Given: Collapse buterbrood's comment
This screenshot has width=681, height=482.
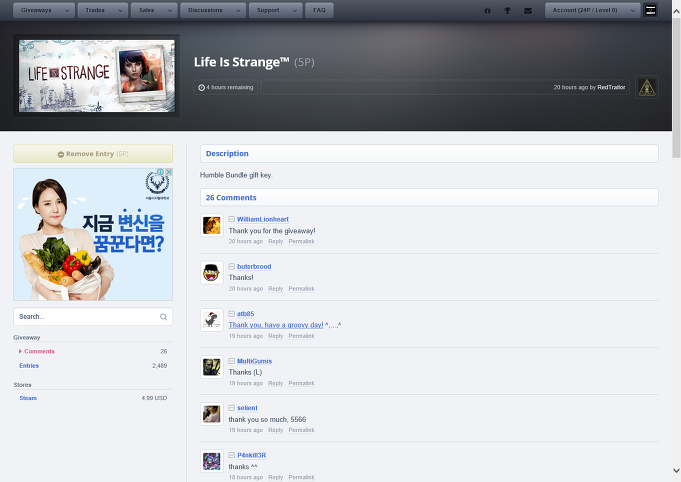Looking at the screenshot, I should point(232,266).
